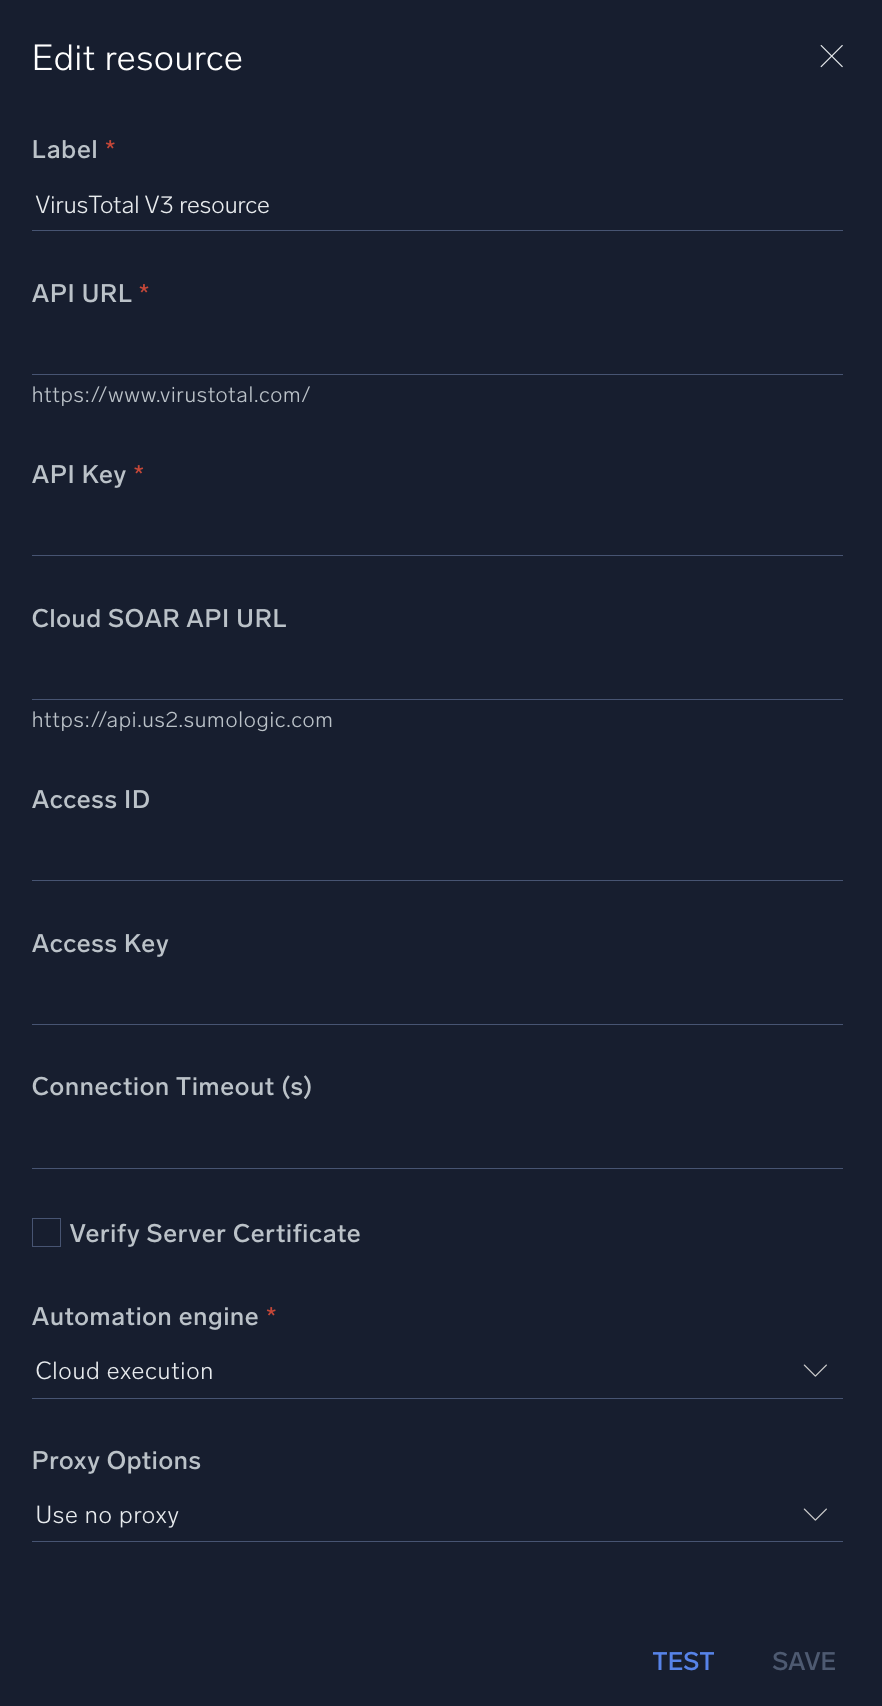The image size is (882, 1706).
Task: Focus the API URL input field
Action: click(x=436, y=349)
